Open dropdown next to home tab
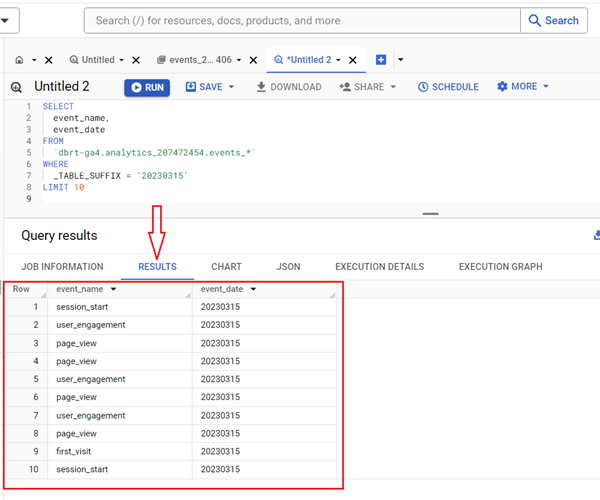This screenshot has width=600, height=500. 34,60
